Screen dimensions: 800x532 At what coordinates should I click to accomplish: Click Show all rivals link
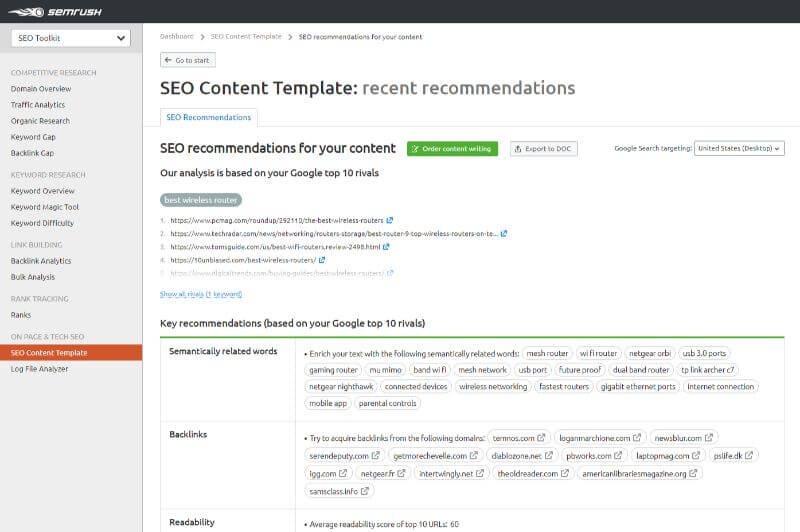coord(201,294)
